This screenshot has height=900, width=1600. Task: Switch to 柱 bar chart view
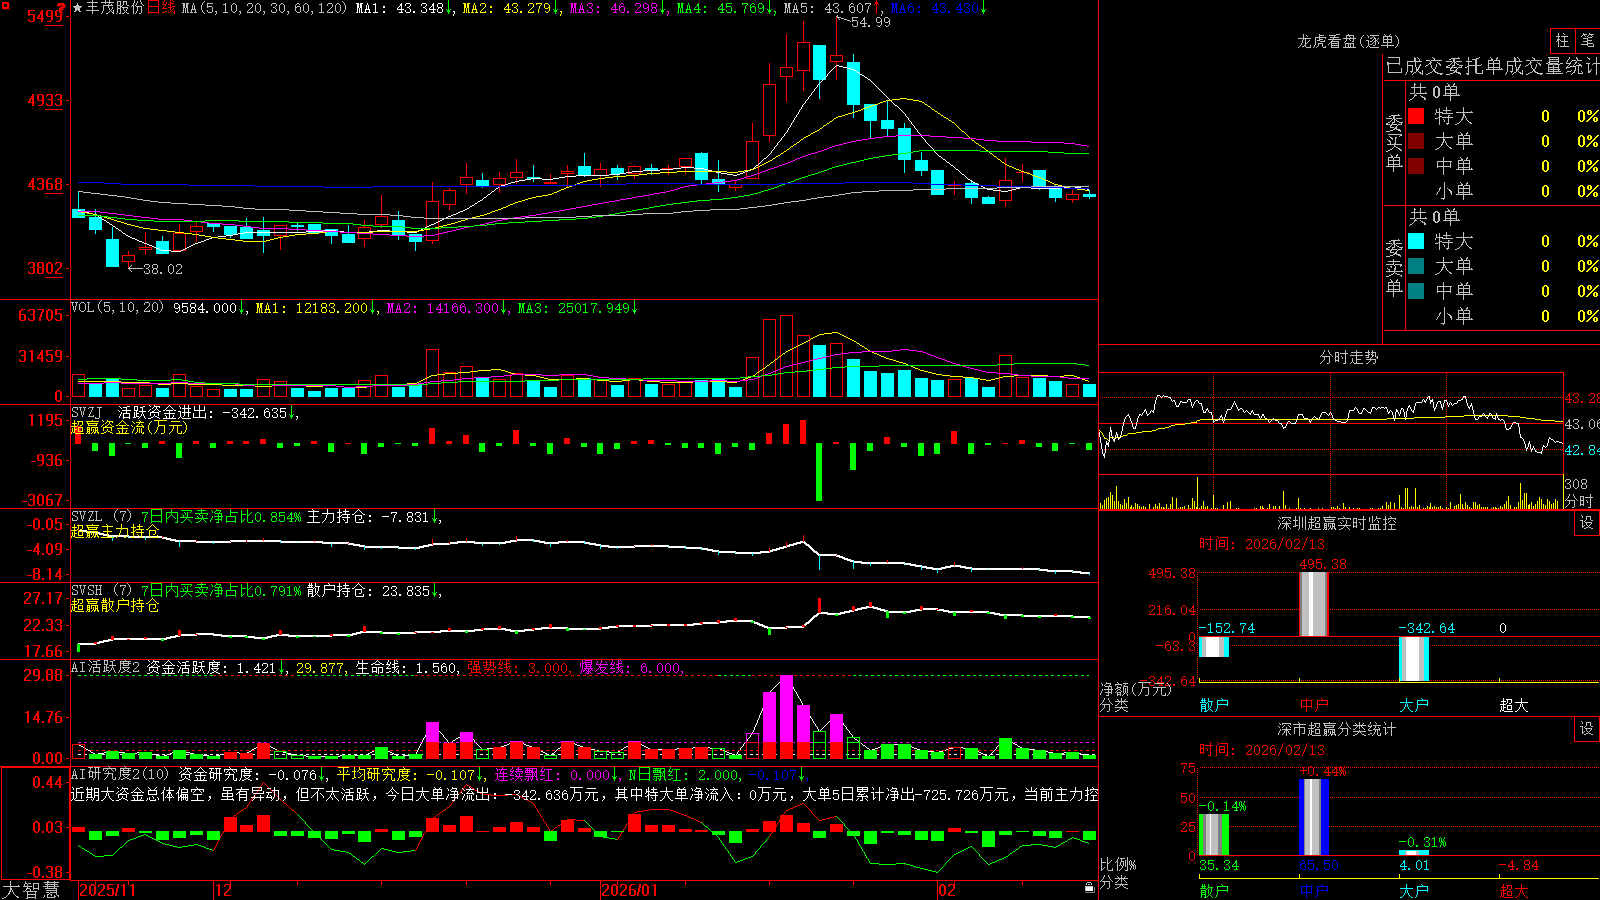point(1562,41)
